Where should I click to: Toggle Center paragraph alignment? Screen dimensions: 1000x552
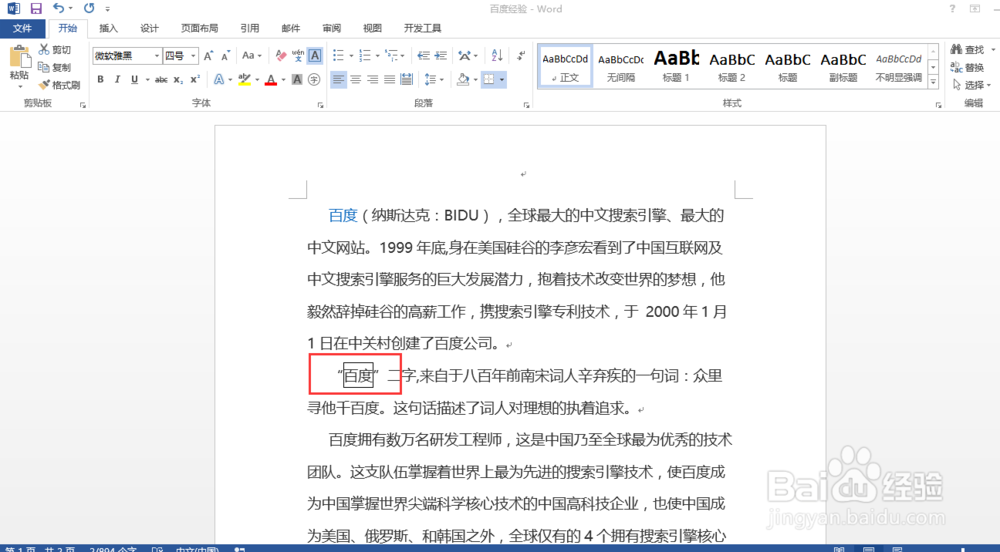coord(355,80)
